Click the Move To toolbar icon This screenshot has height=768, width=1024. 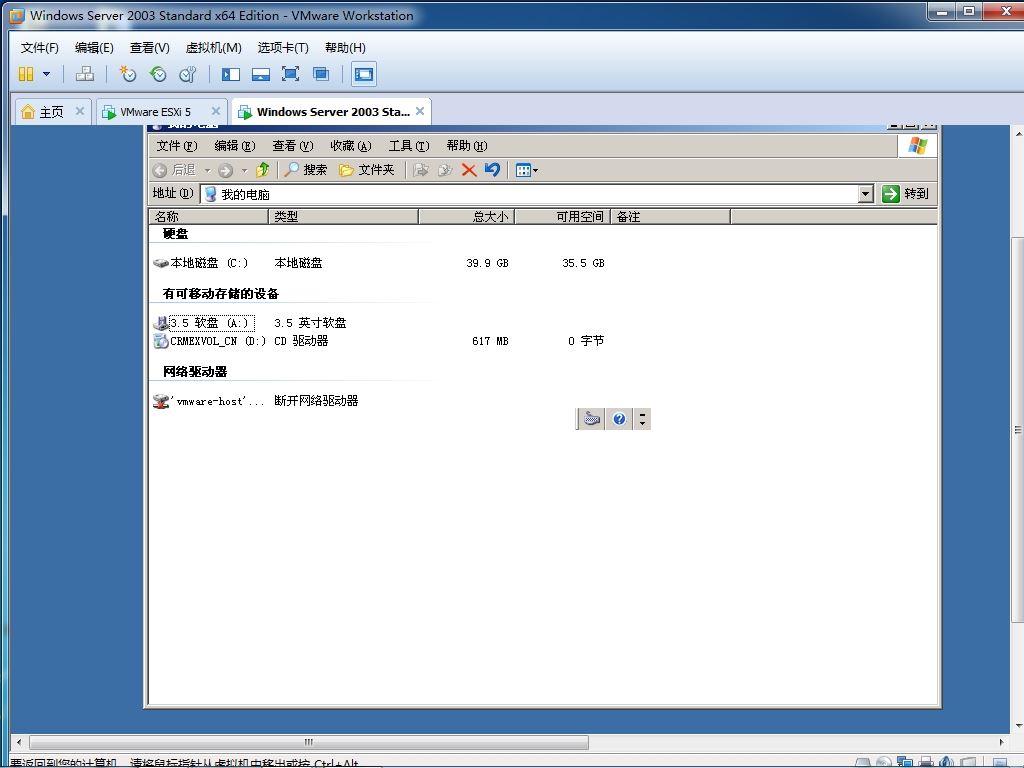point(421,170)
